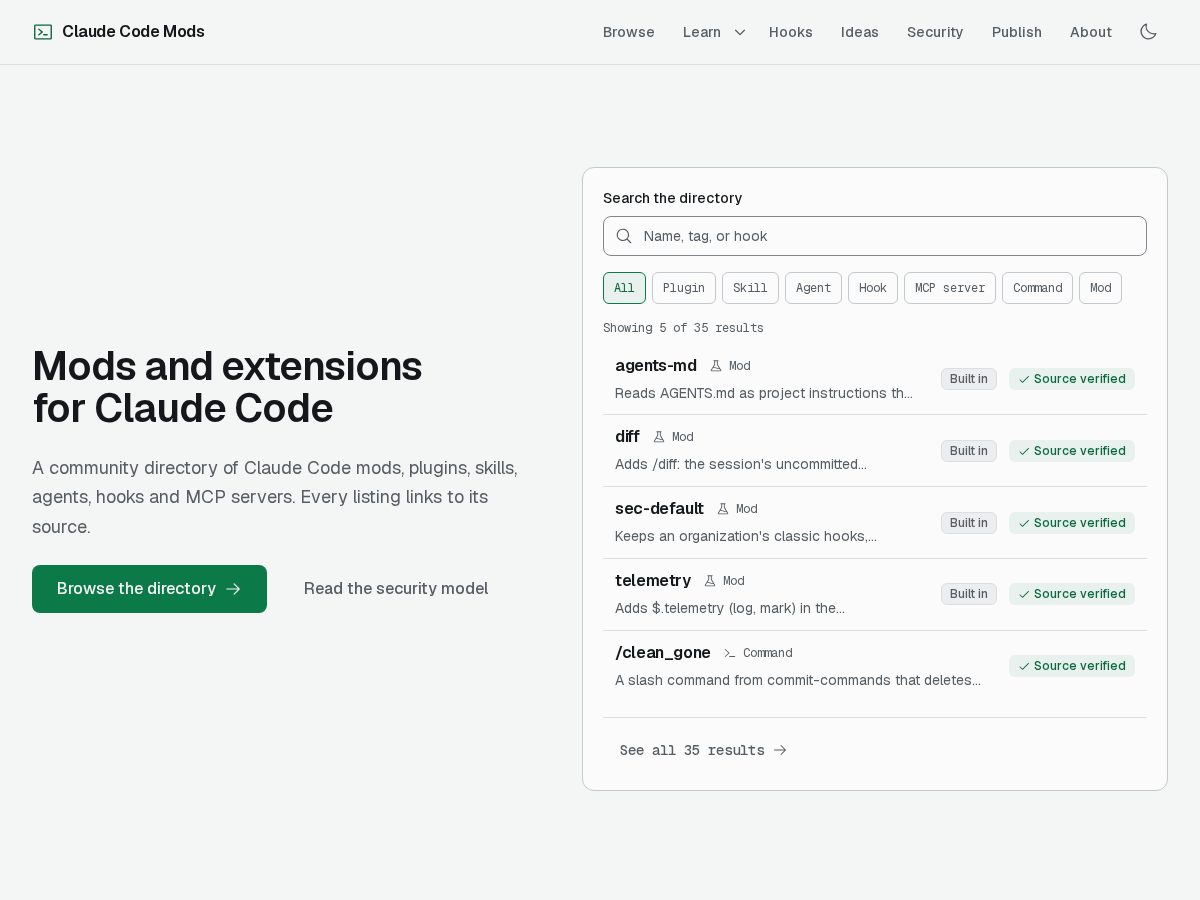The width and height of the screenshot is (1200, 900).
Task: Click description Adds /diff: the session's uncommitted
Action: (x=741, y=464)
